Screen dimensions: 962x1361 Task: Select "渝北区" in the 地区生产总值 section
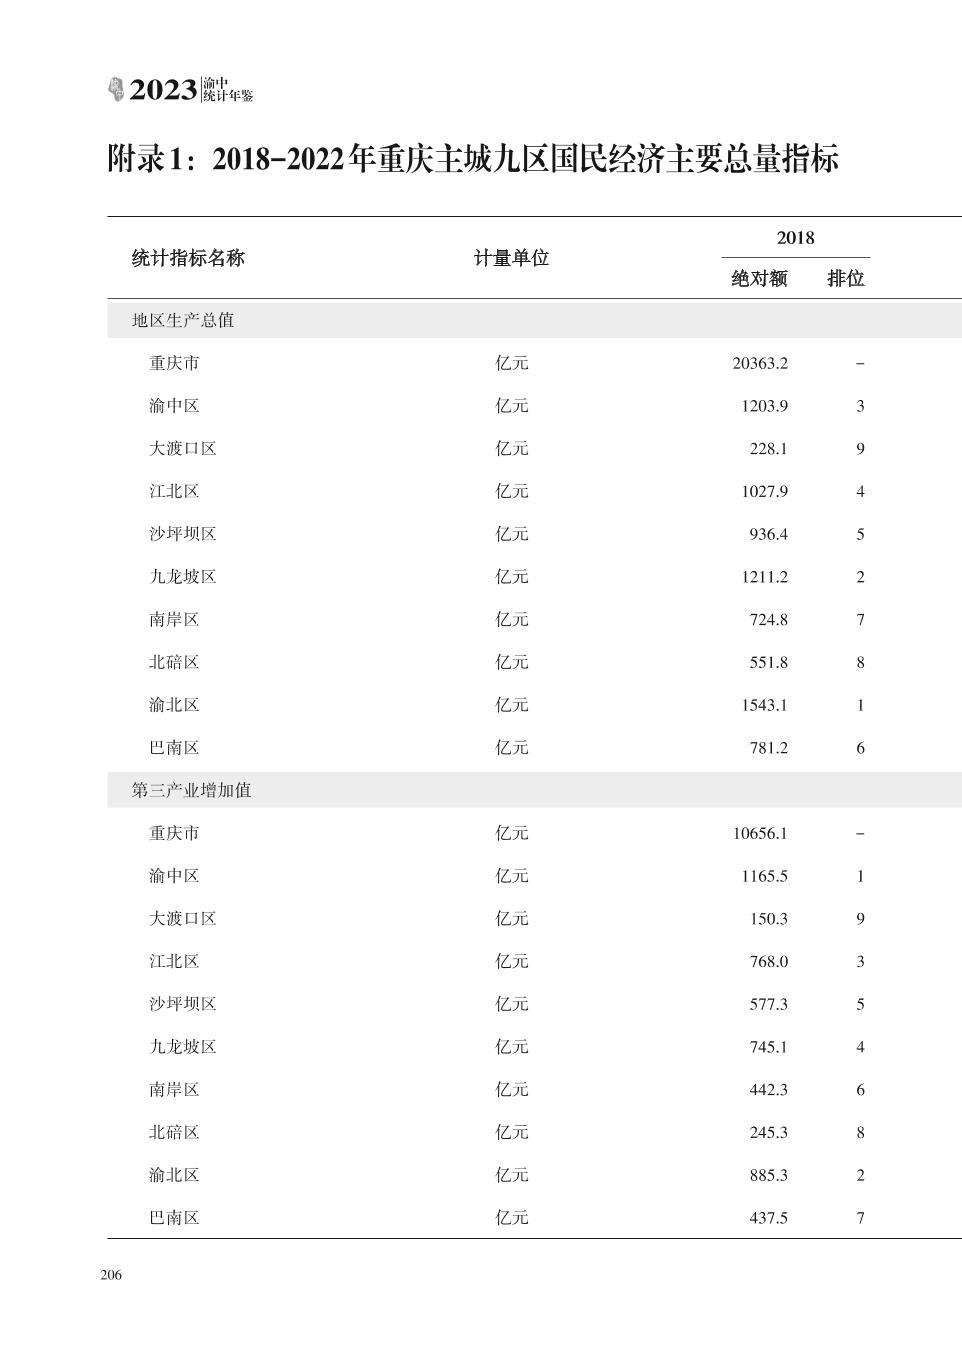click(x=174, y=705)
